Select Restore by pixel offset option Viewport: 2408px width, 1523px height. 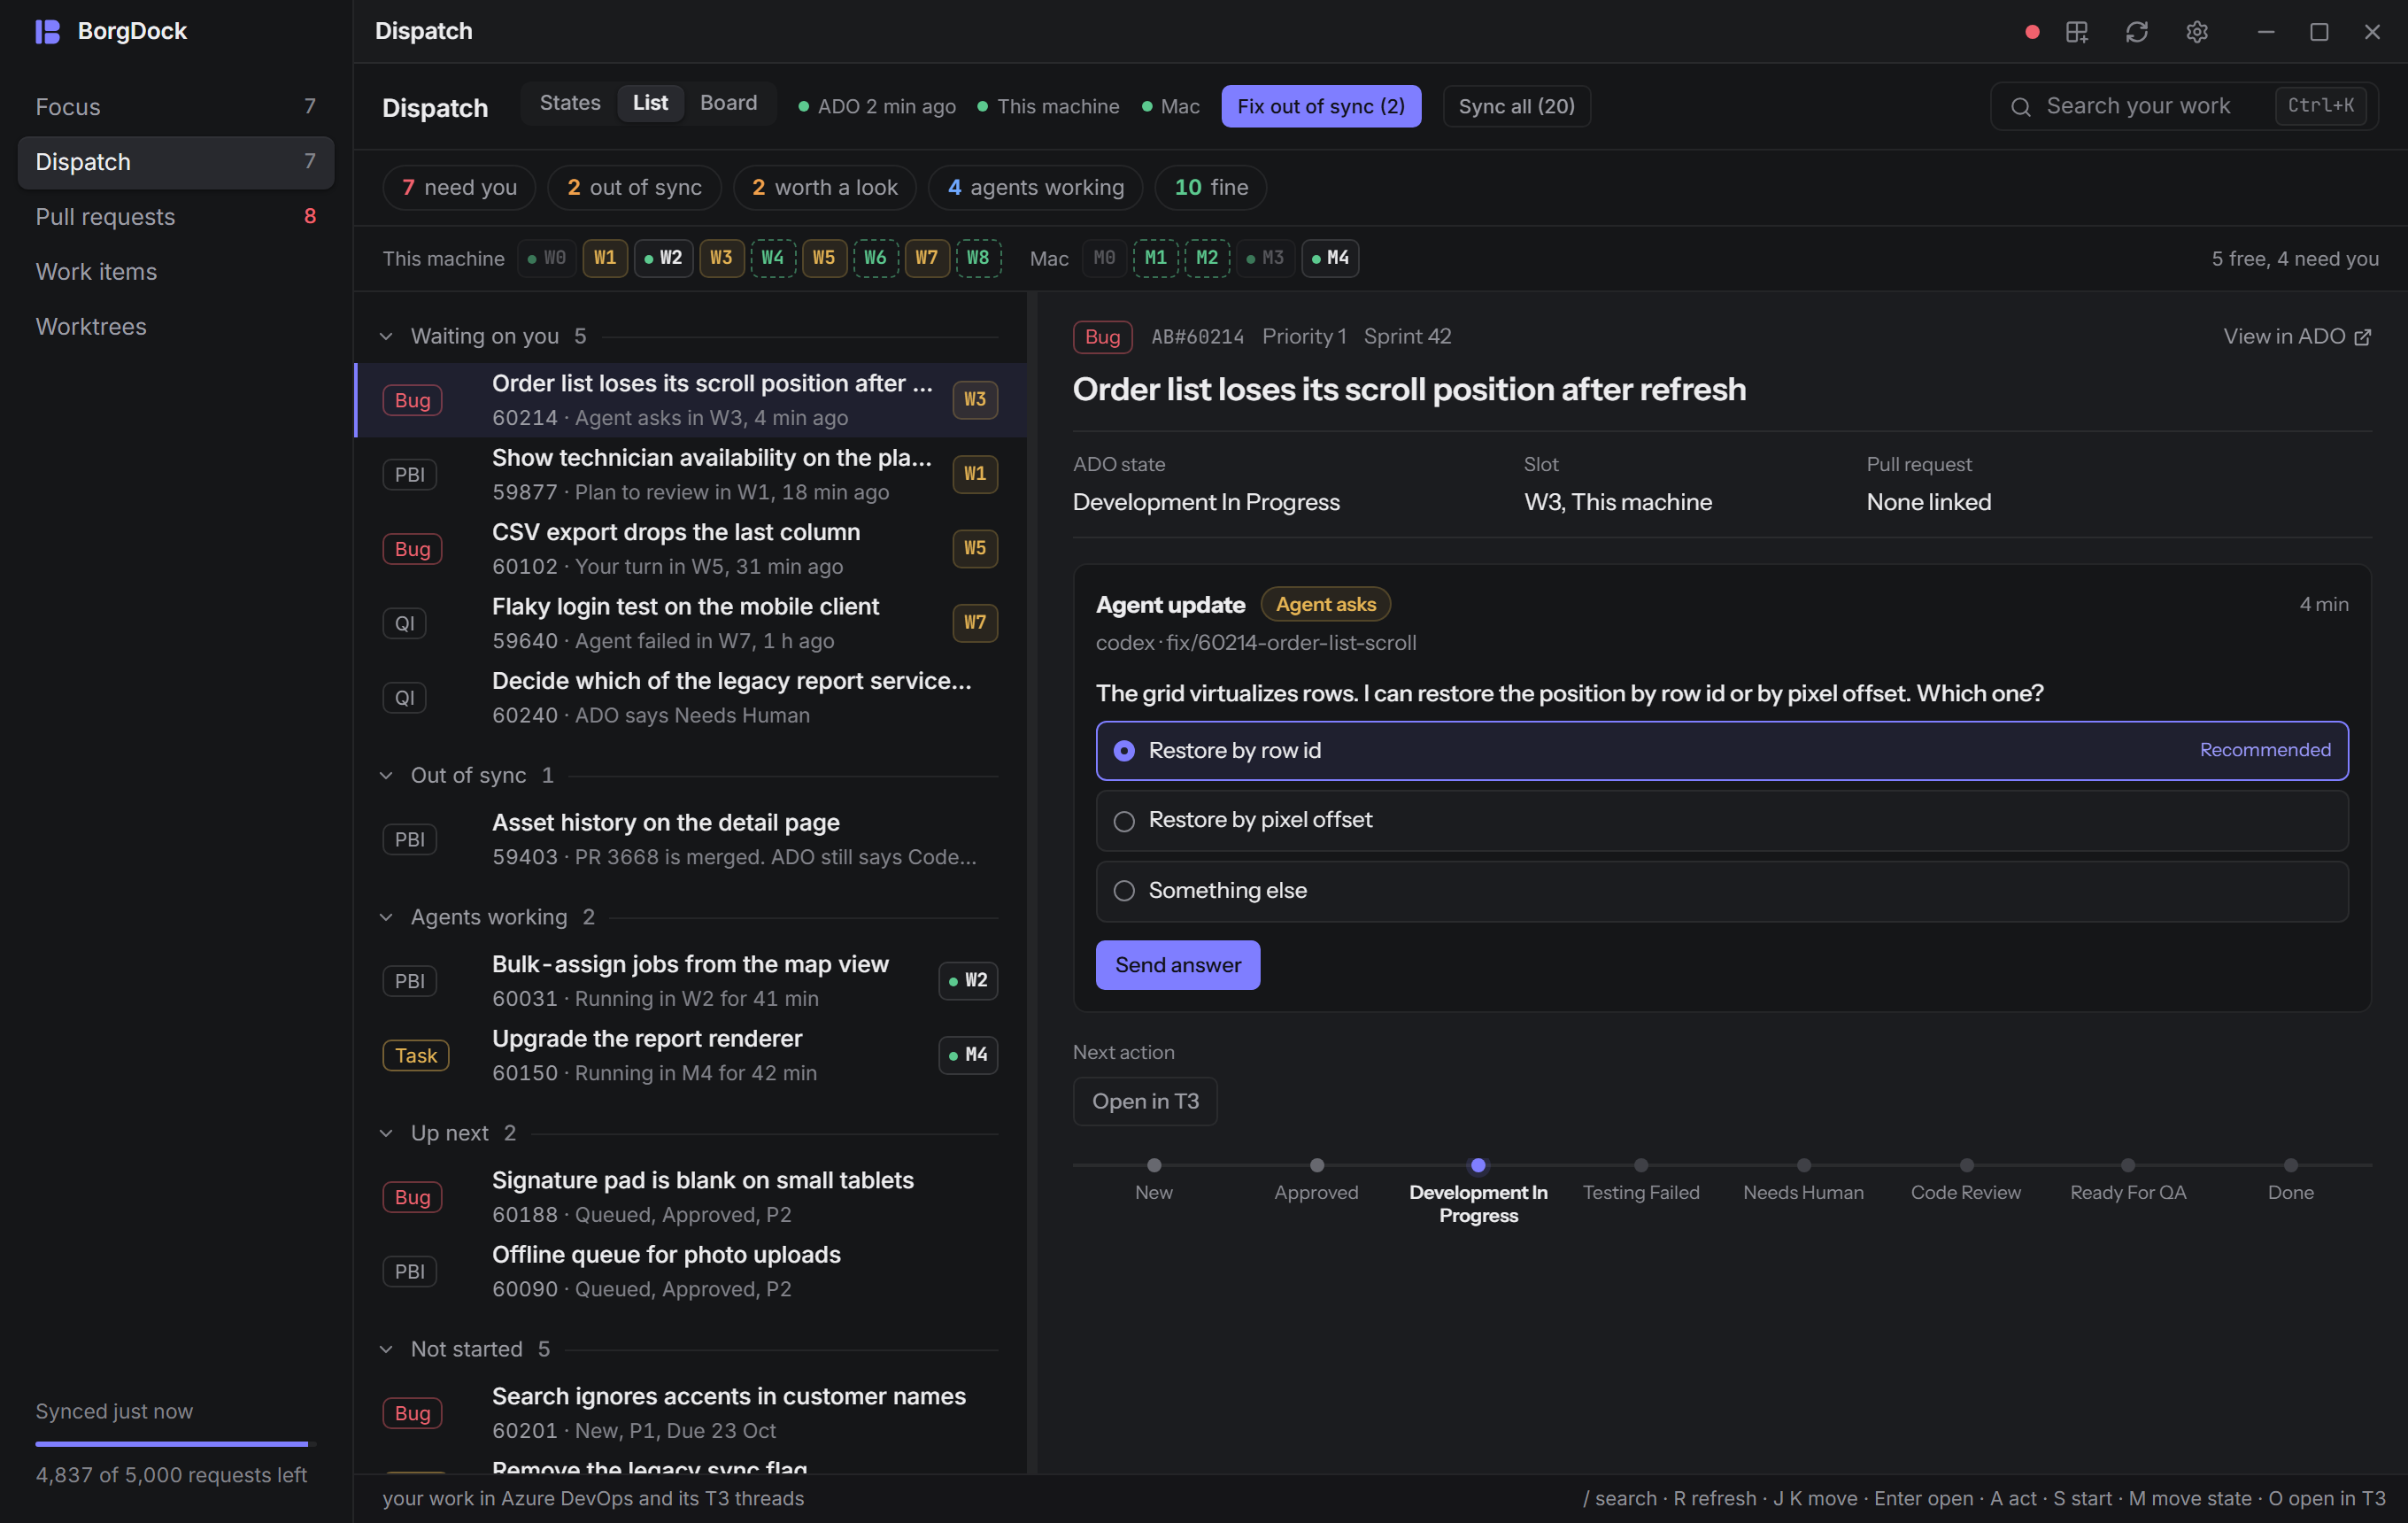pos(1721,820)
